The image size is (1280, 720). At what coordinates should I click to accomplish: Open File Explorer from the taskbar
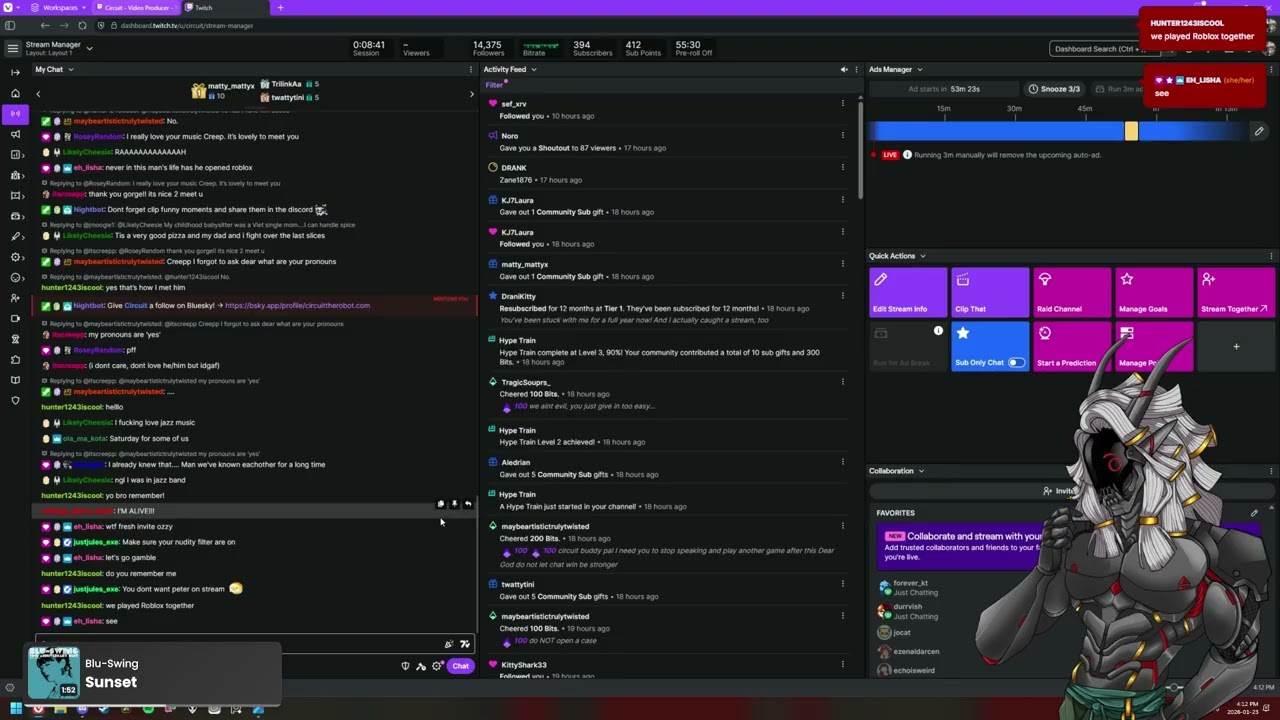(x=60, y=710)
